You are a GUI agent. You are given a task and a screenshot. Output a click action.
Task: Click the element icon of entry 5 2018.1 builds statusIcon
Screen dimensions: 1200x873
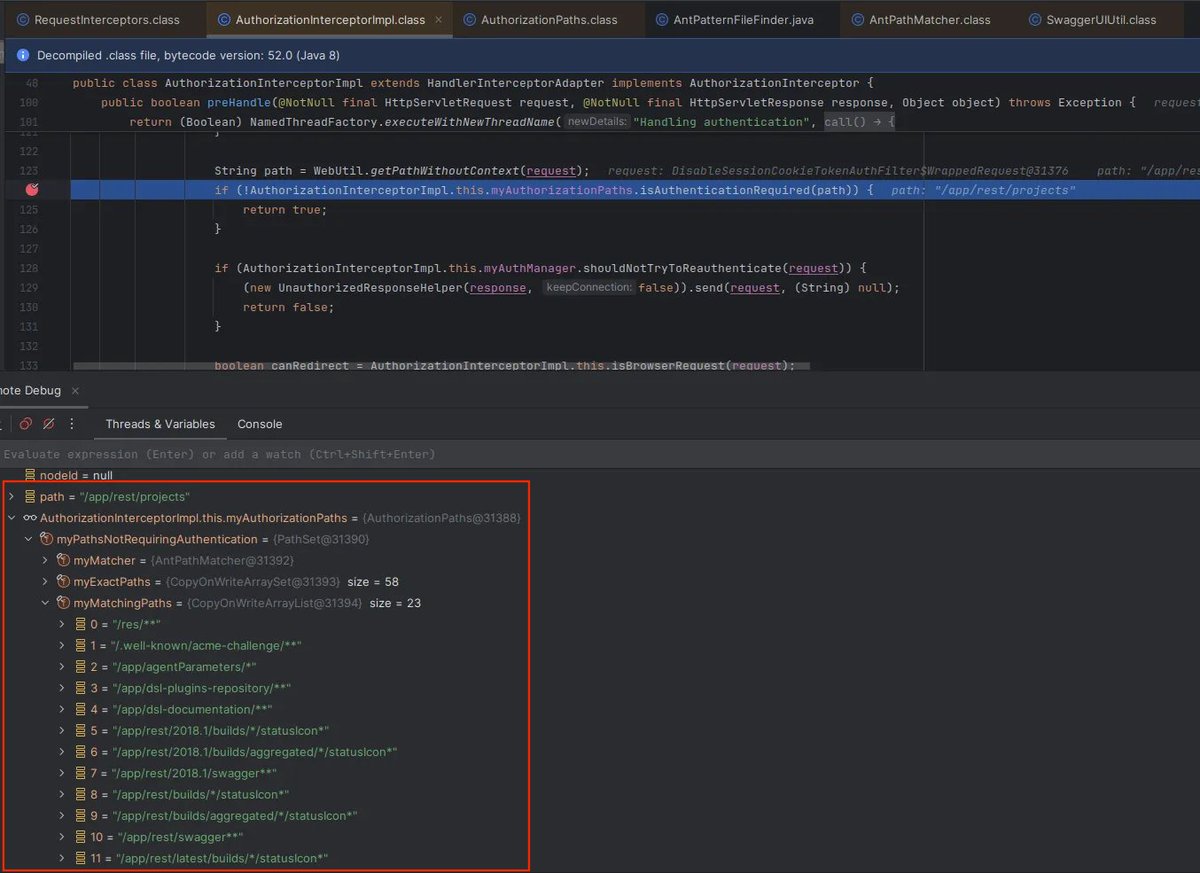pos(81,730)
